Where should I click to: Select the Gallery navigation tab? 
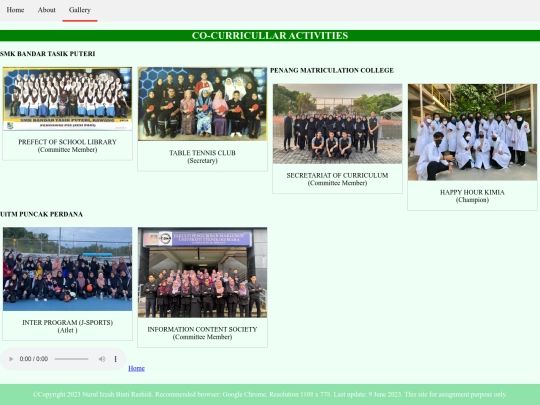click(x=80, y=10)
